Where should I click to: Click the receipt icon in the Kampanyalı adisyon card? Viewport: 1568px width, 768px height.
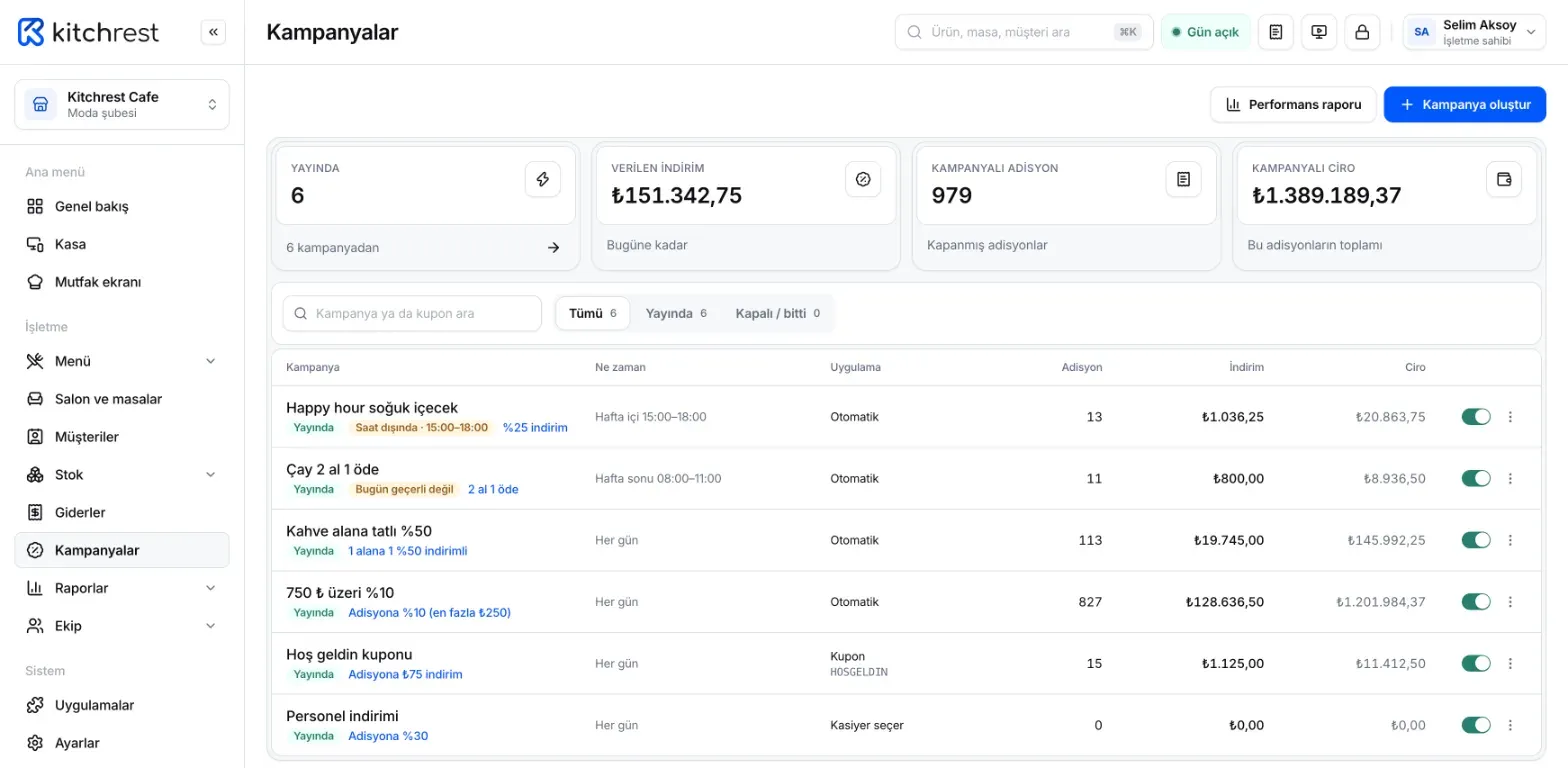click(x=1184, y=179)
